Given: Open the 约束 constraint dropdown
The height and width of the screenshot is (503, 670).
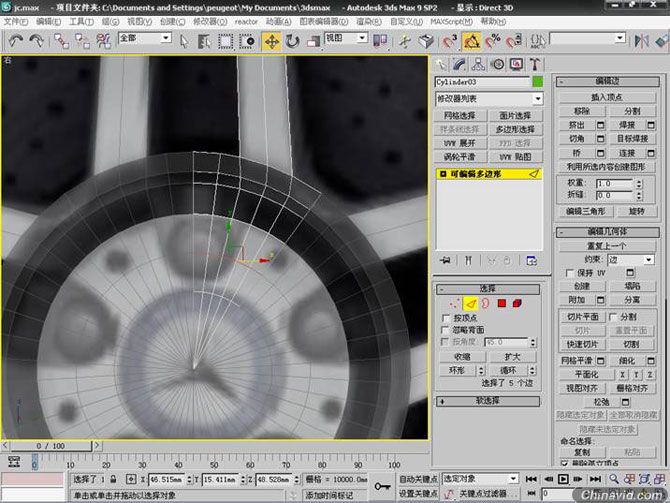Looking at the screenshot, I should [x=632, y=259].
